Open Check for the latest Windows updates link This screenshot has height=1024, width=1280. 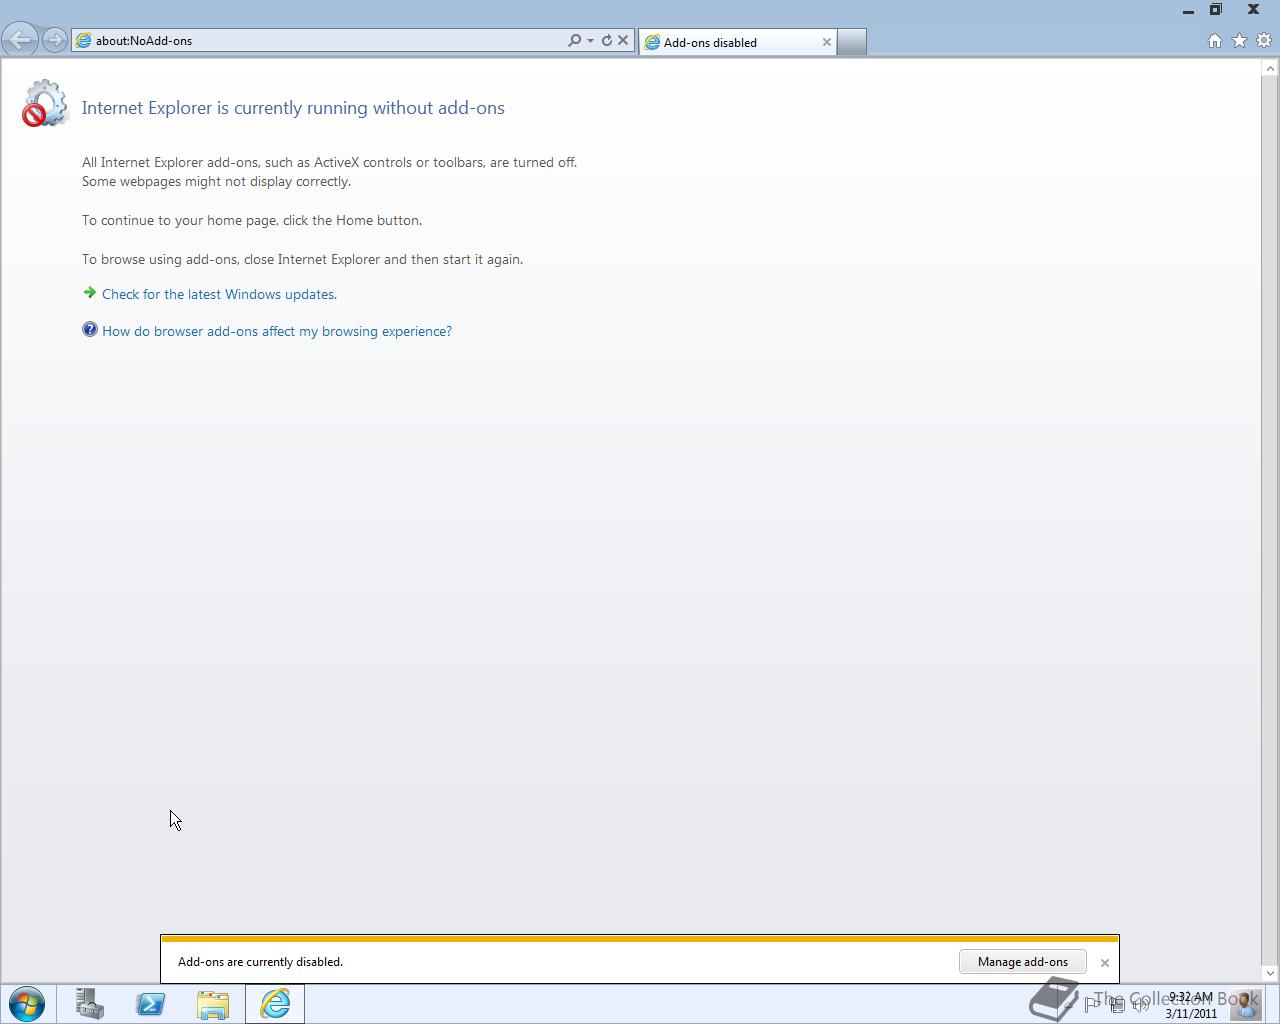(x=219, y=294)
